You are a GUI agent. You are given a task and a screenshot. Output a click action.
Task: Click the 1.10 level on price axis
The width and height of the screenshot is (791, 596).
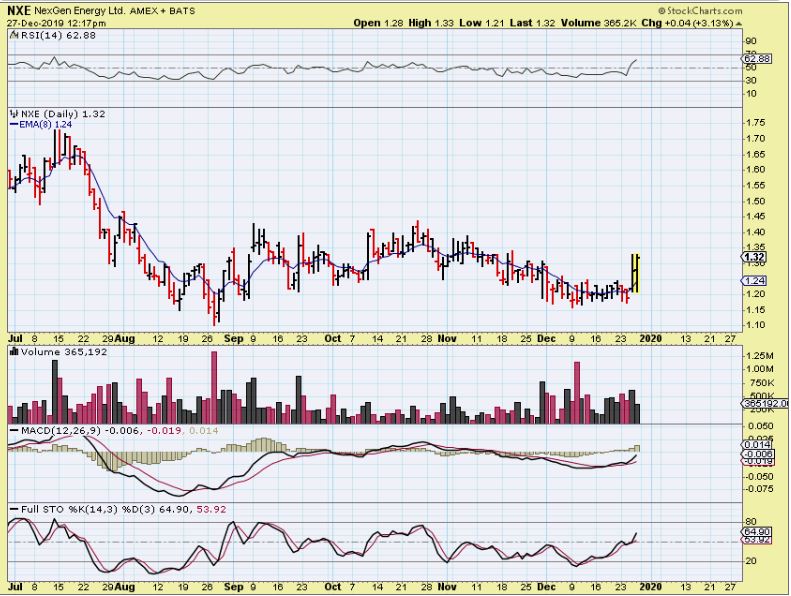[756, 325]
